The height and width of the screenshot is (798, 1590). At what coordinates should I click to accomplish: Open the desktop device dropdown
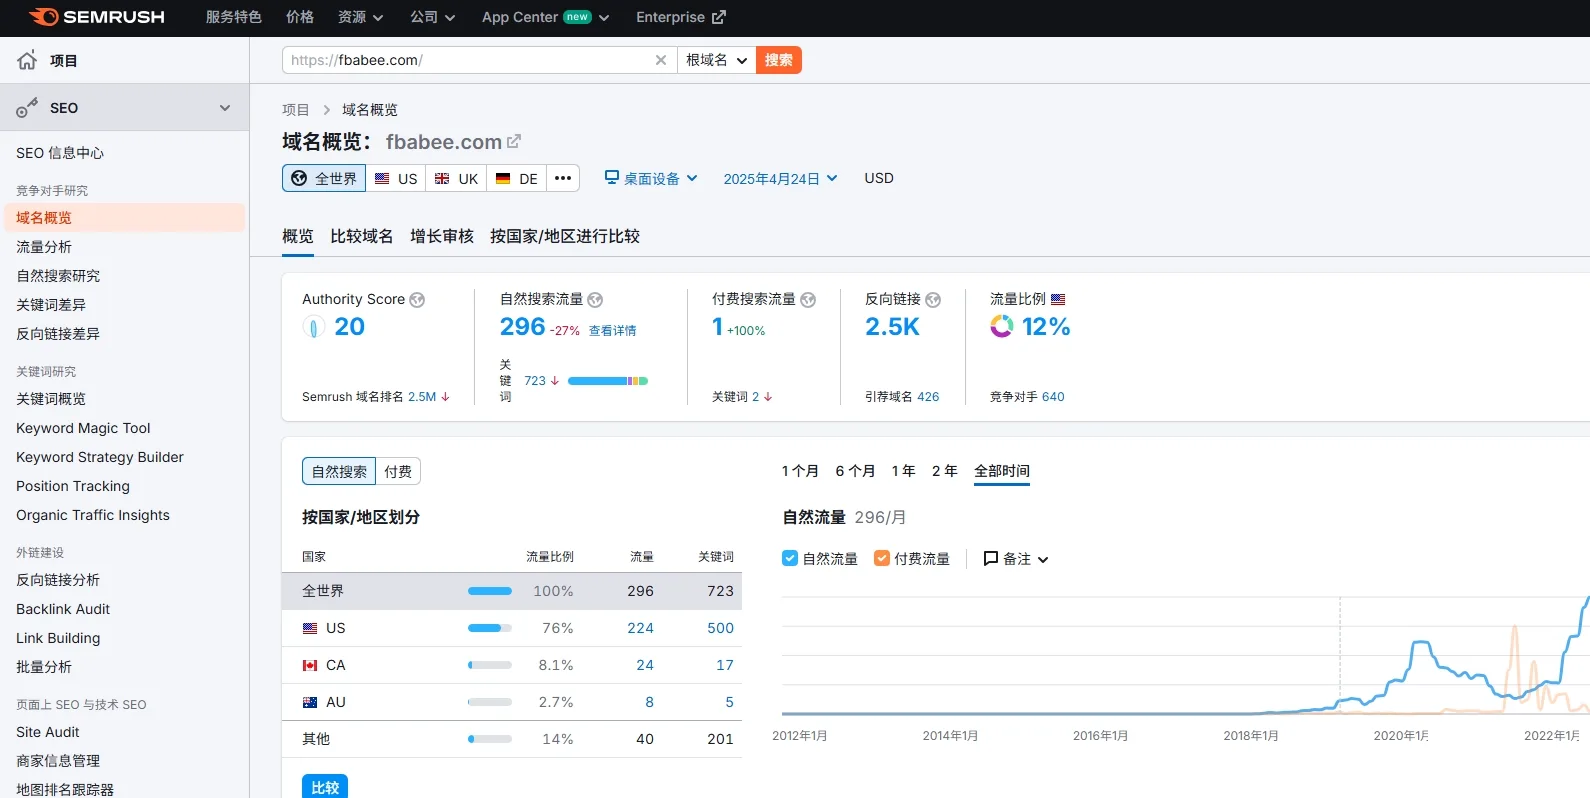(651, 178)
